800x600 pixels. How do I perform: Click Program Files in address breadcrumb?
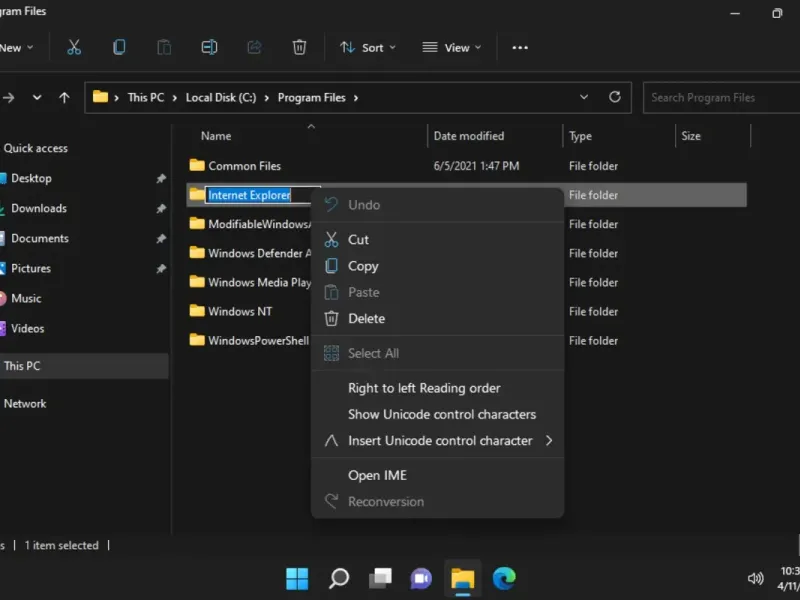coord(312,97)
